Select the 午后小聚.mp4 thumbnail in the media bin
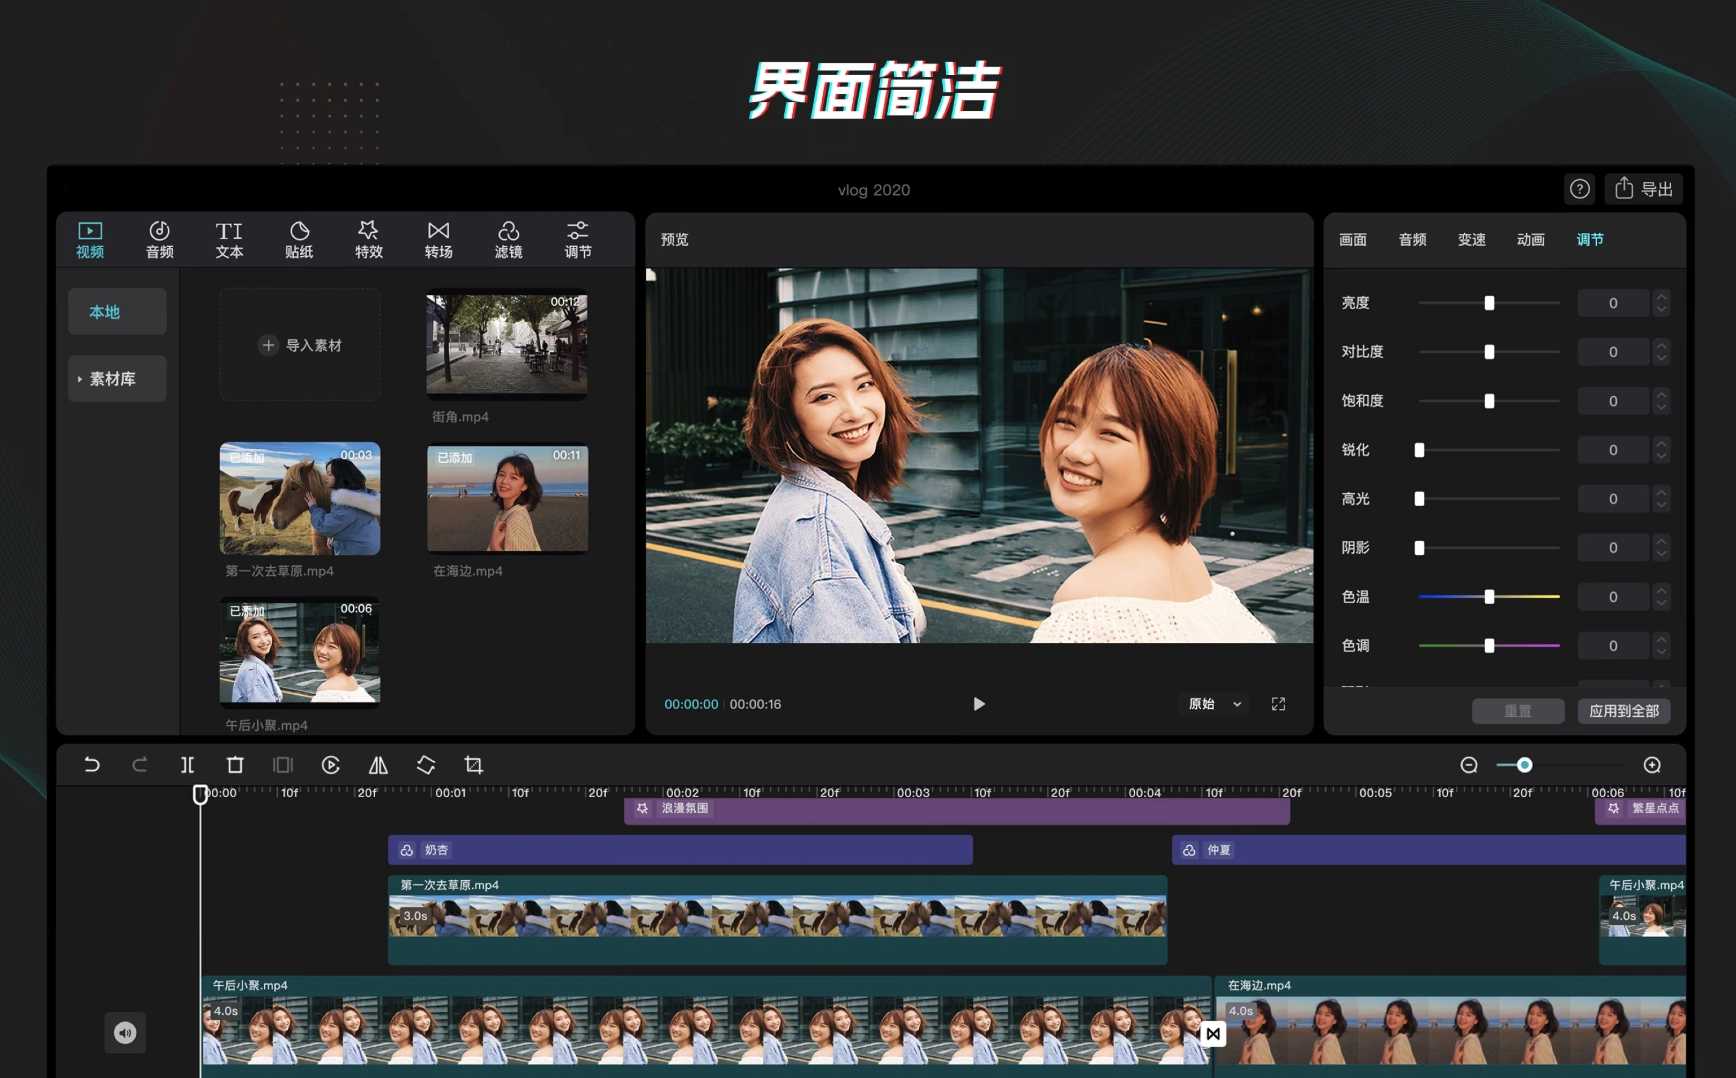Screen dimensions: 1736x1078 (x=300, y=651)
